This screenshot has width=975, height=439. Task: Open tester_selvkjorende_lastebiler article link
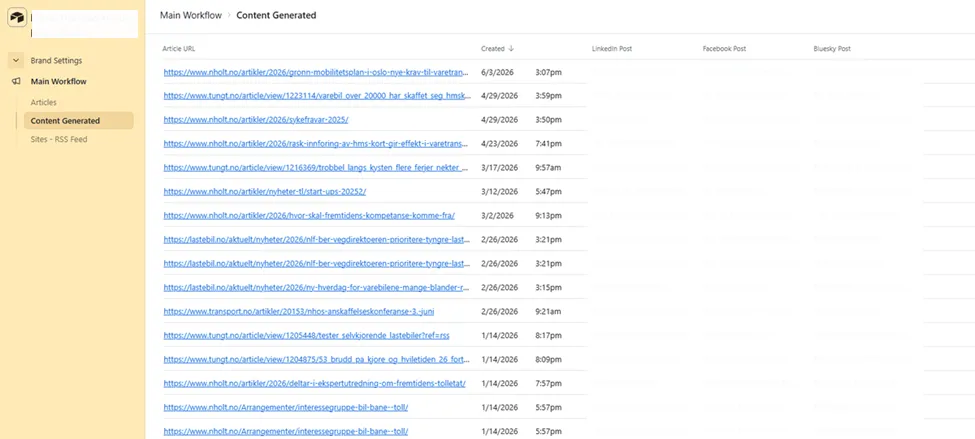(x=307, y=336)
